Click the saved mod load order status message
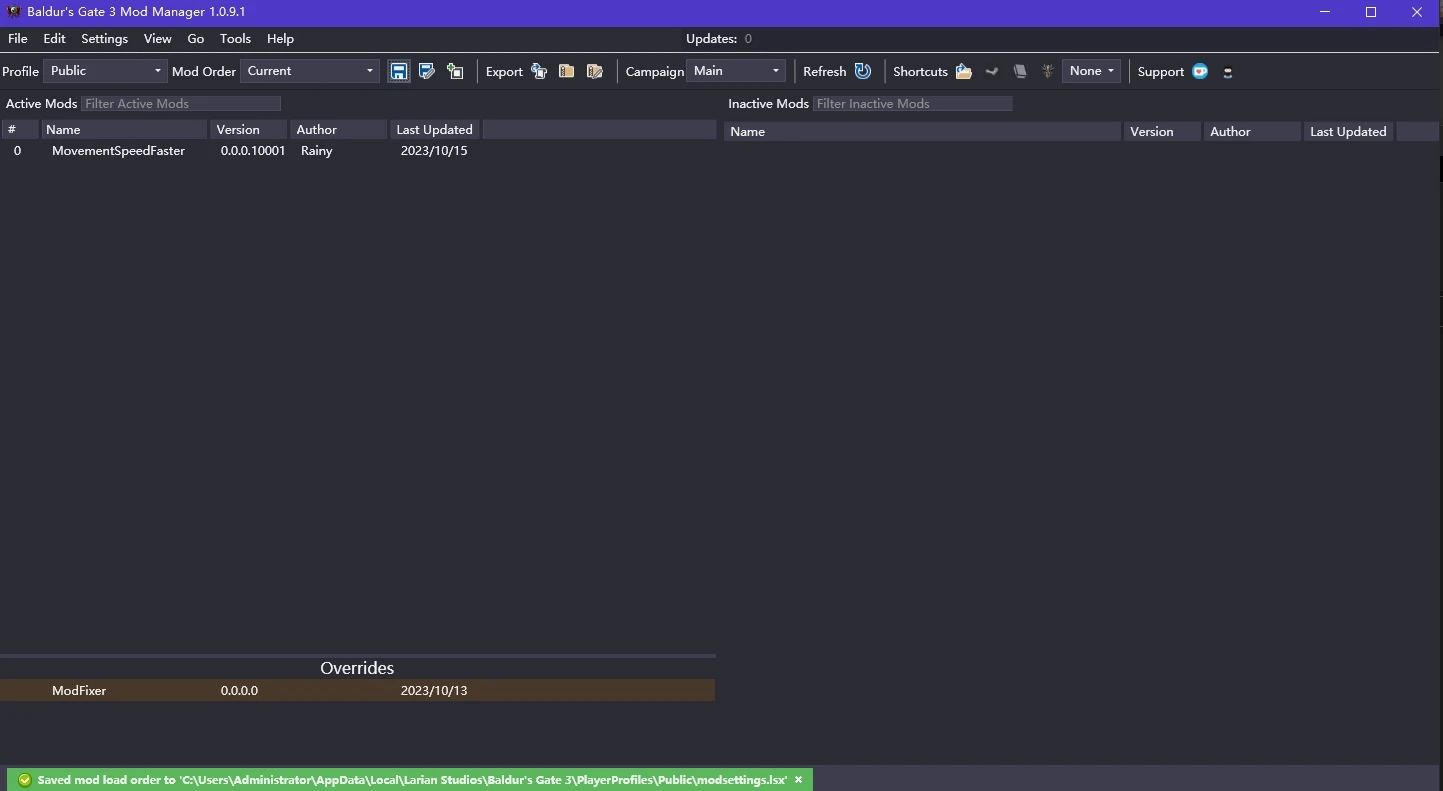This screenshot has height=791, width=1443. tap(412, 780)
